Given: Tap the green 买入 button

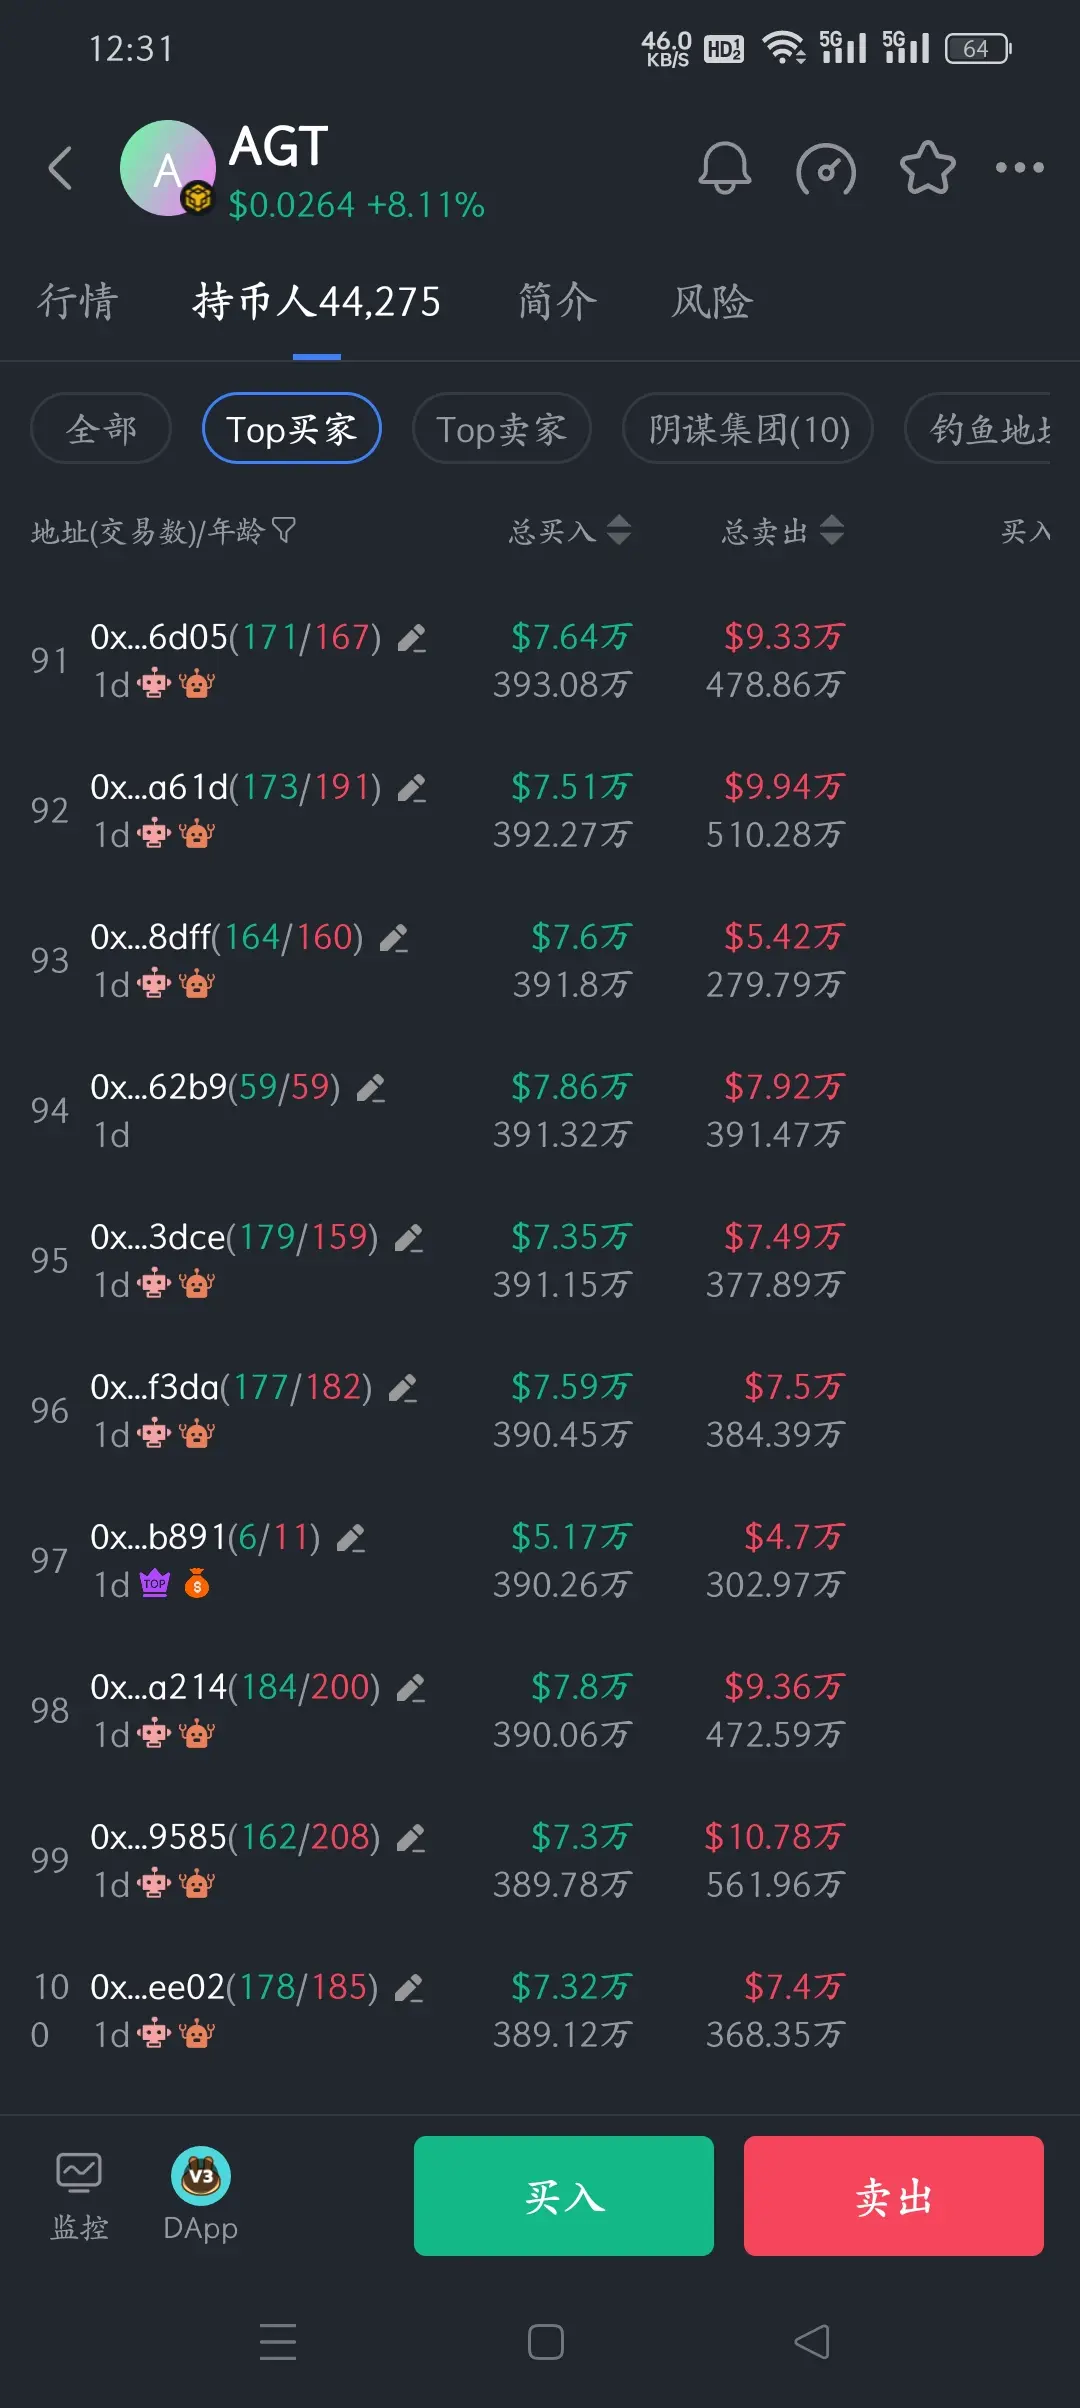Looking at the screenshot, I should [x=564, y=2196].
